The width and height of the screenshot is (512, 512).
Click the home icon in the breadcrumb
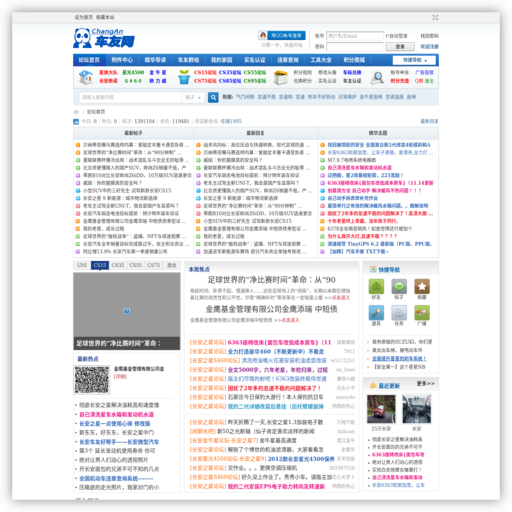(x=76, y=112)
